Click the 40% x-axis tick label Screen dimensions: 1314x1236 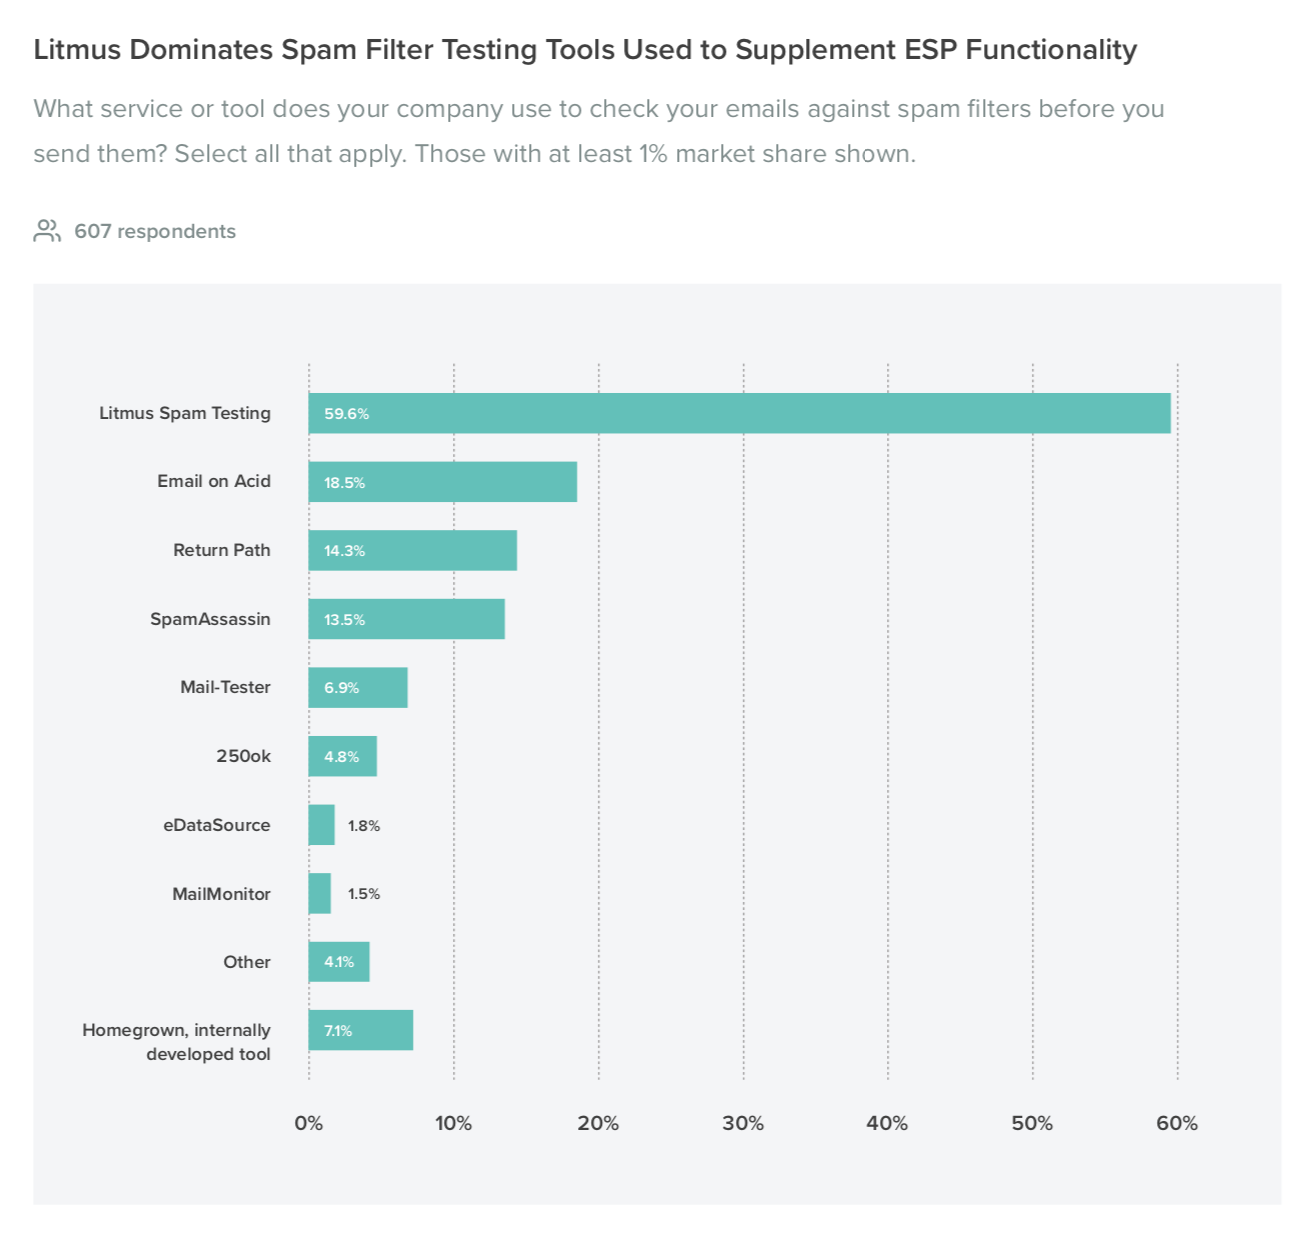pyautogui.click(x=887, y=1123)
